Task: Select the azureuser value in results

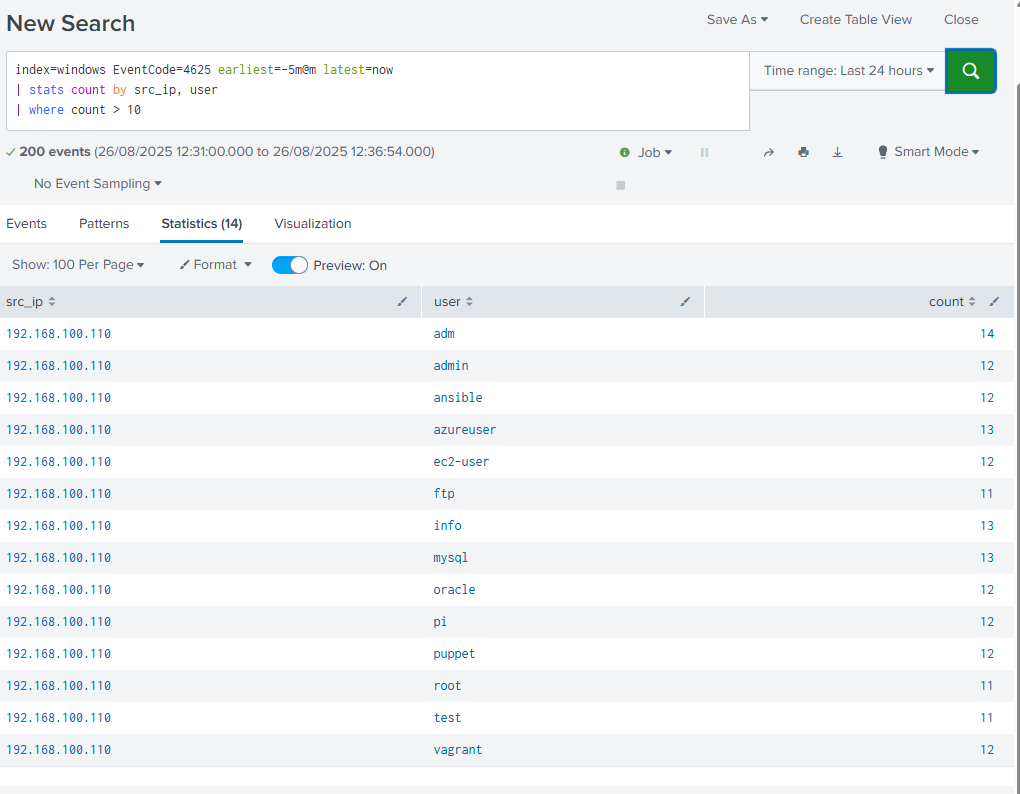Action: click(x=465, y=430)
